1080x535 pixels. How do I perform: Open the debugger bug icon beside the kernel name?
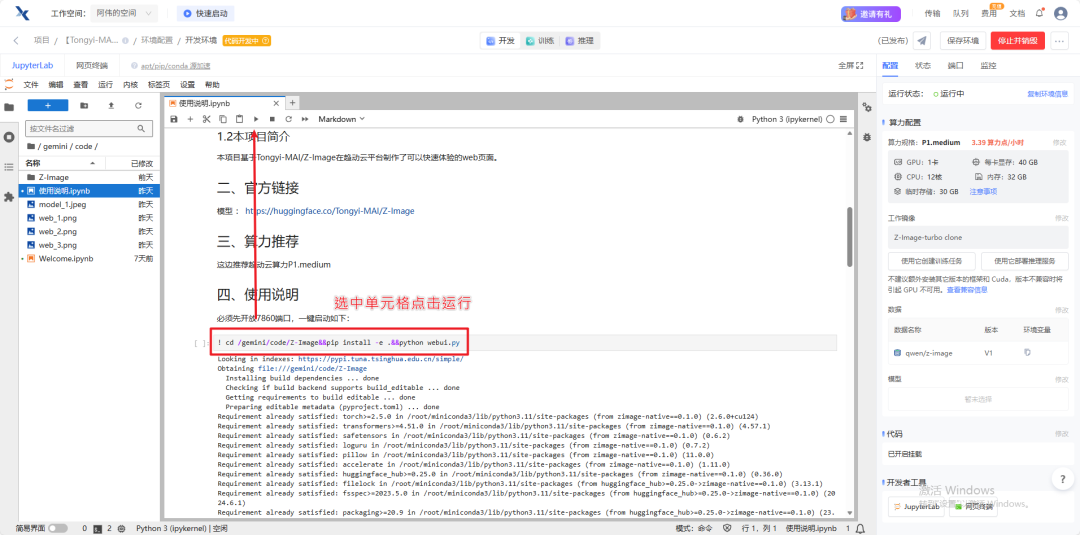pyautogui.click(x=740, y=119)
